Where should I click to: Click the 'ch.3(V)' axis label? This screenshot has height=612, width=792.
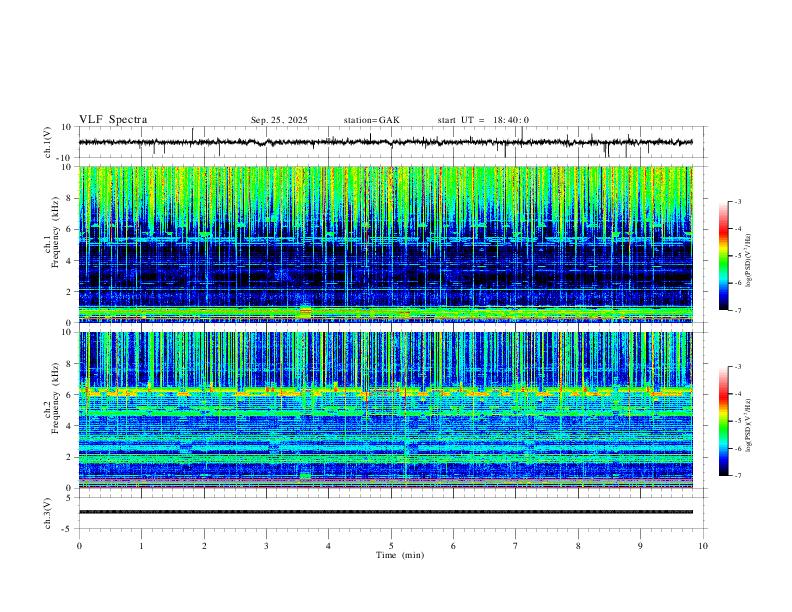pos(48,514)
